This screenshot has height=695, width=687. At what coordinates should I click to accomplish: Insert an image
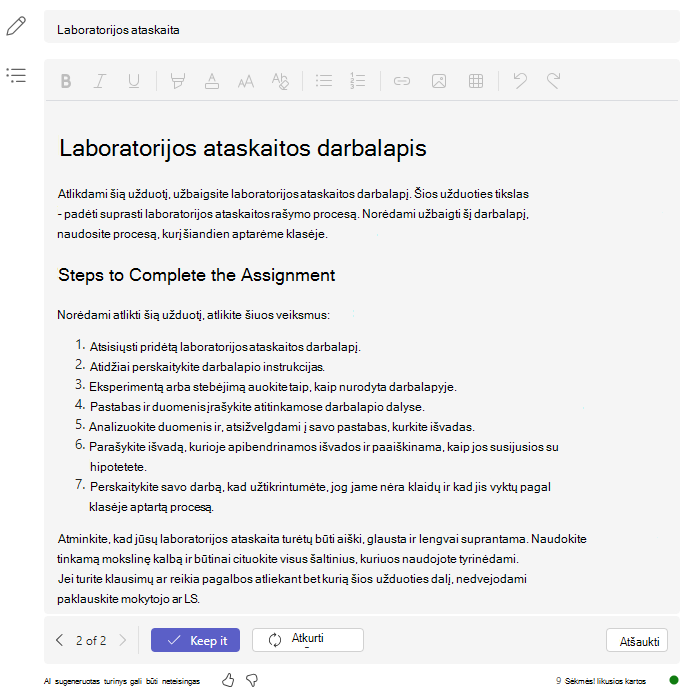tap(439, 81)
